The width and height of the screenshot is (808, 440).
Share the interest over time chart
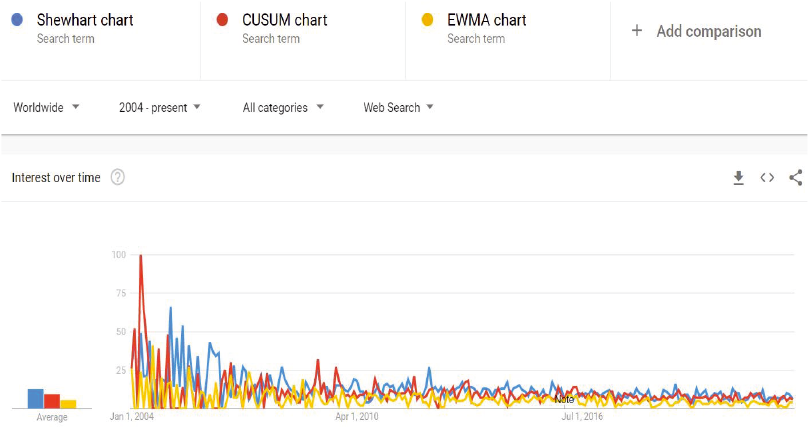tap(796, 178)
